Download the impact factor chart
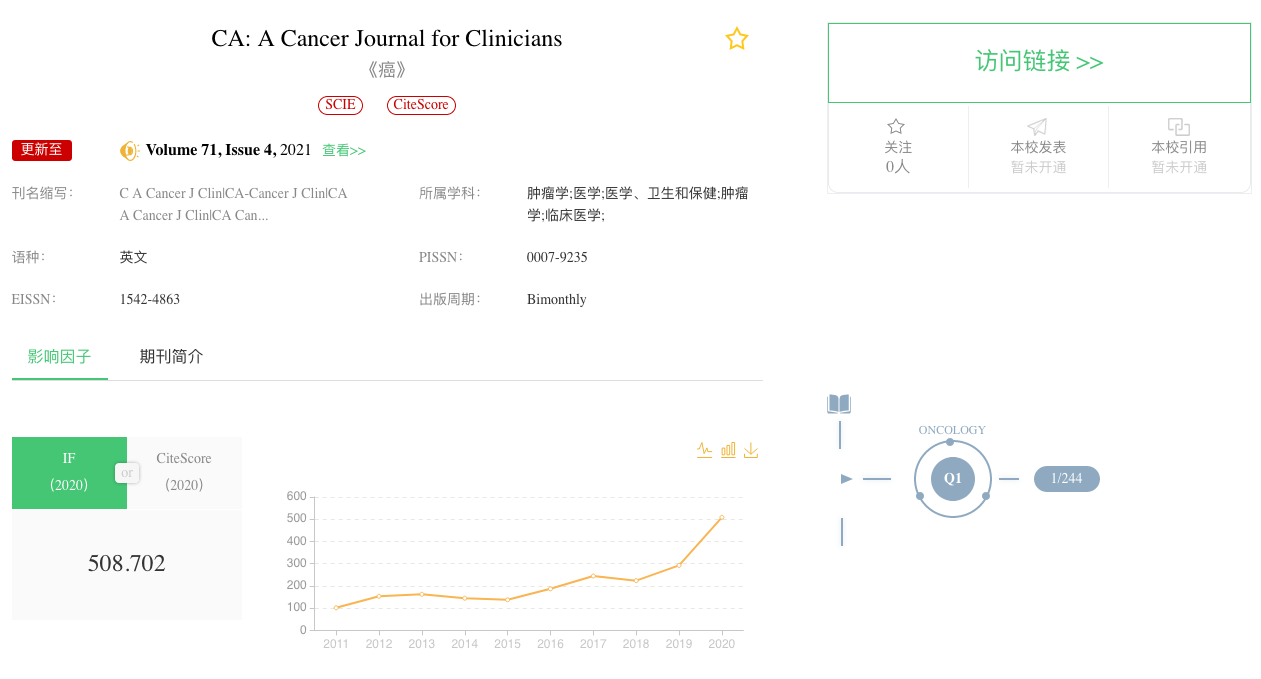The height and width of the screenshot is (679, 1261). coord(751,450)
